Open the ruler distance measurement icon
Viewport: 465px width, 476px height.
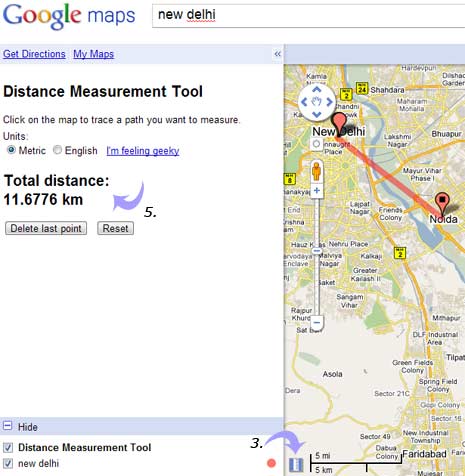[x=296, y=465]
